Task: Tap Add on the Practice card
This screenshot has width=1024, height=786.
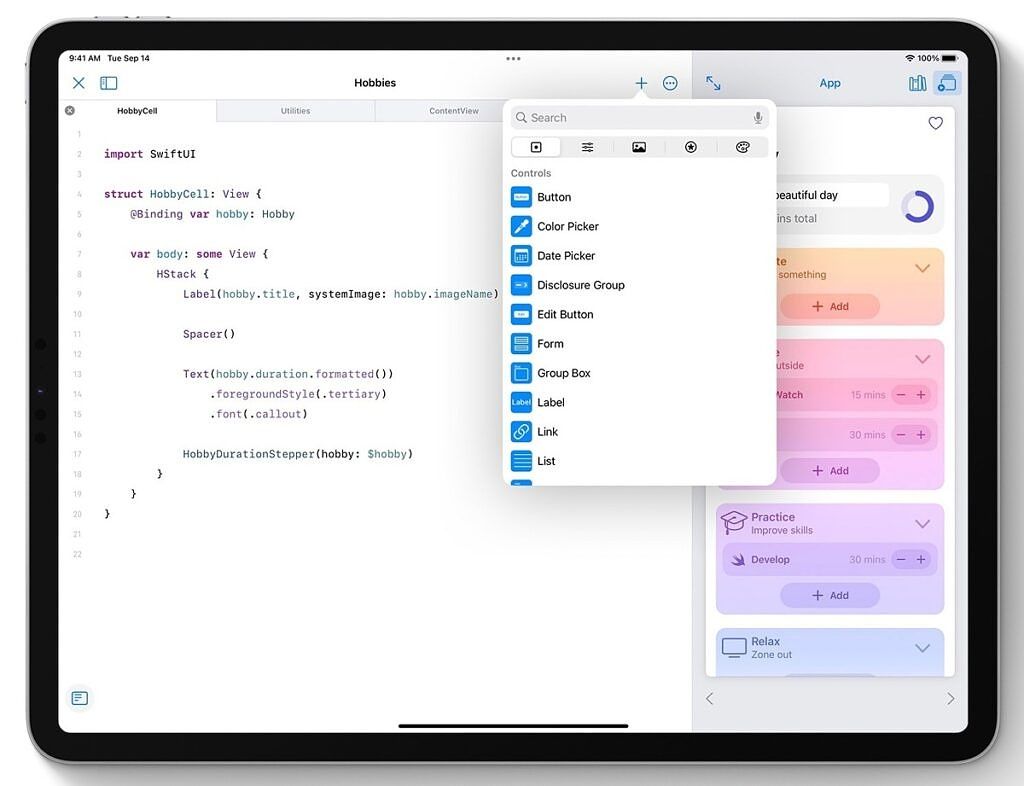Action: (x=830, y=595)
